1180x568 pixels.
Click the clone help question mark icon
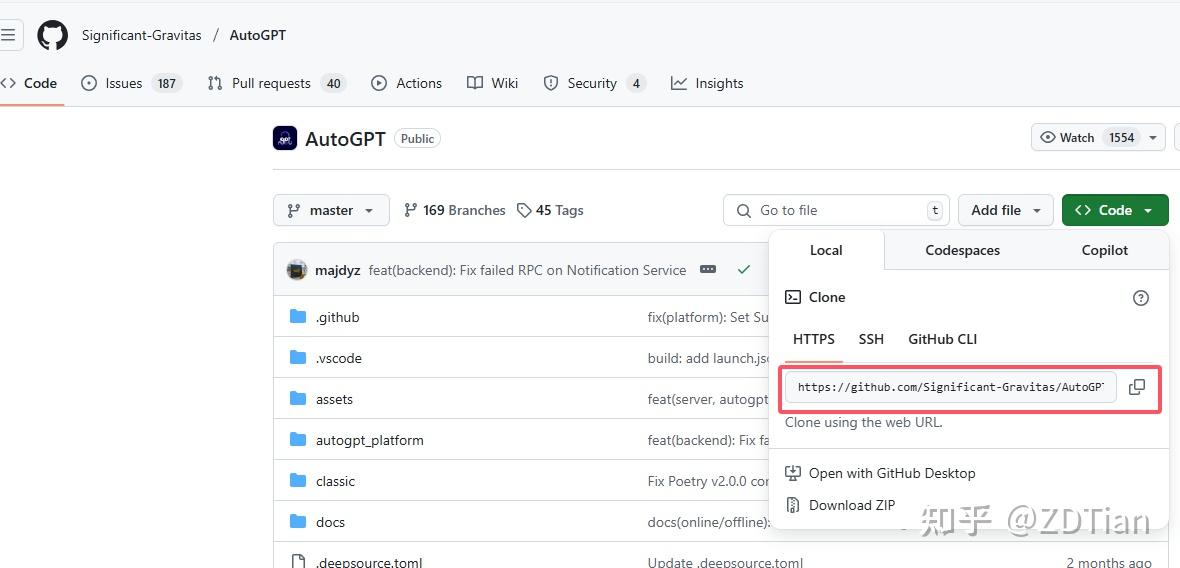pos(1141,298)
